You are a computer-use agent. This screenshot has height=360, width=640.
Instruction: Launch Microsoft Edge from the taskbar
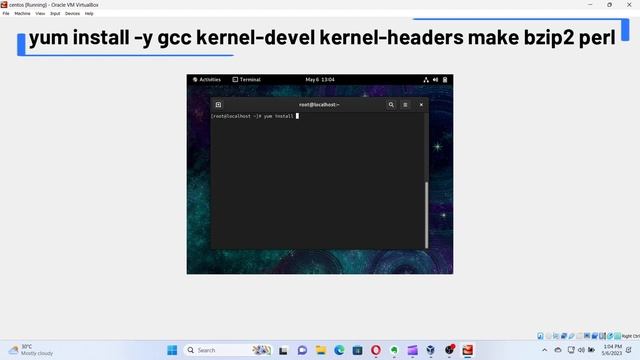339,350
